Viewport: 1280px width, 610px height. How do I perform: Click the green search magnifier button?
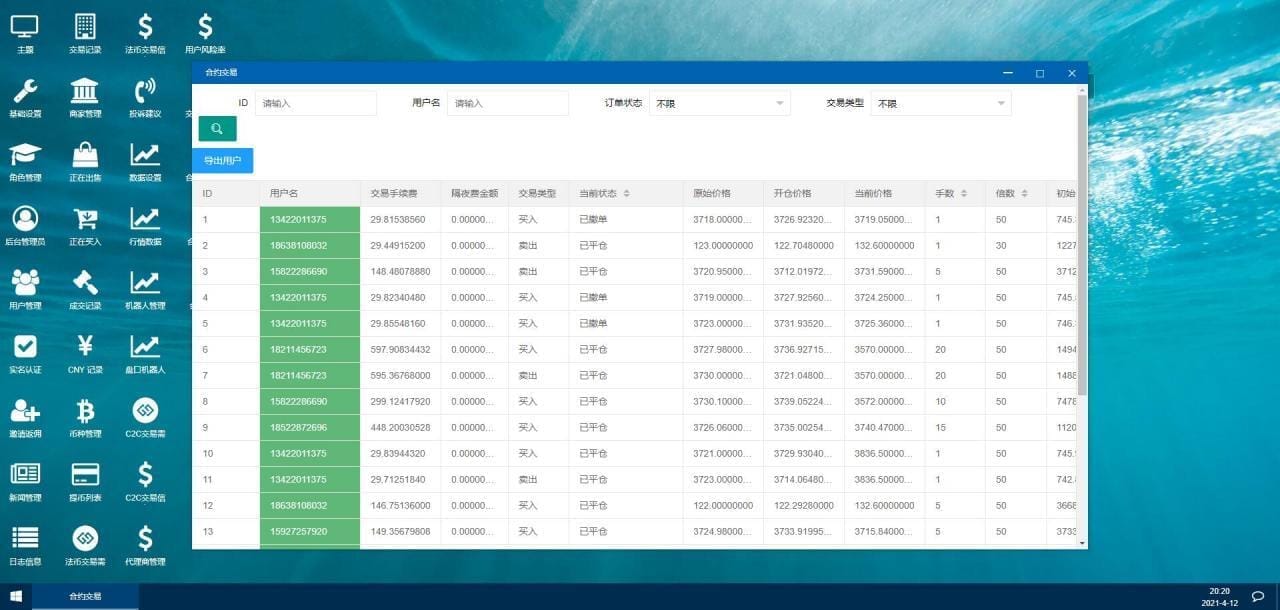[217, 129]
